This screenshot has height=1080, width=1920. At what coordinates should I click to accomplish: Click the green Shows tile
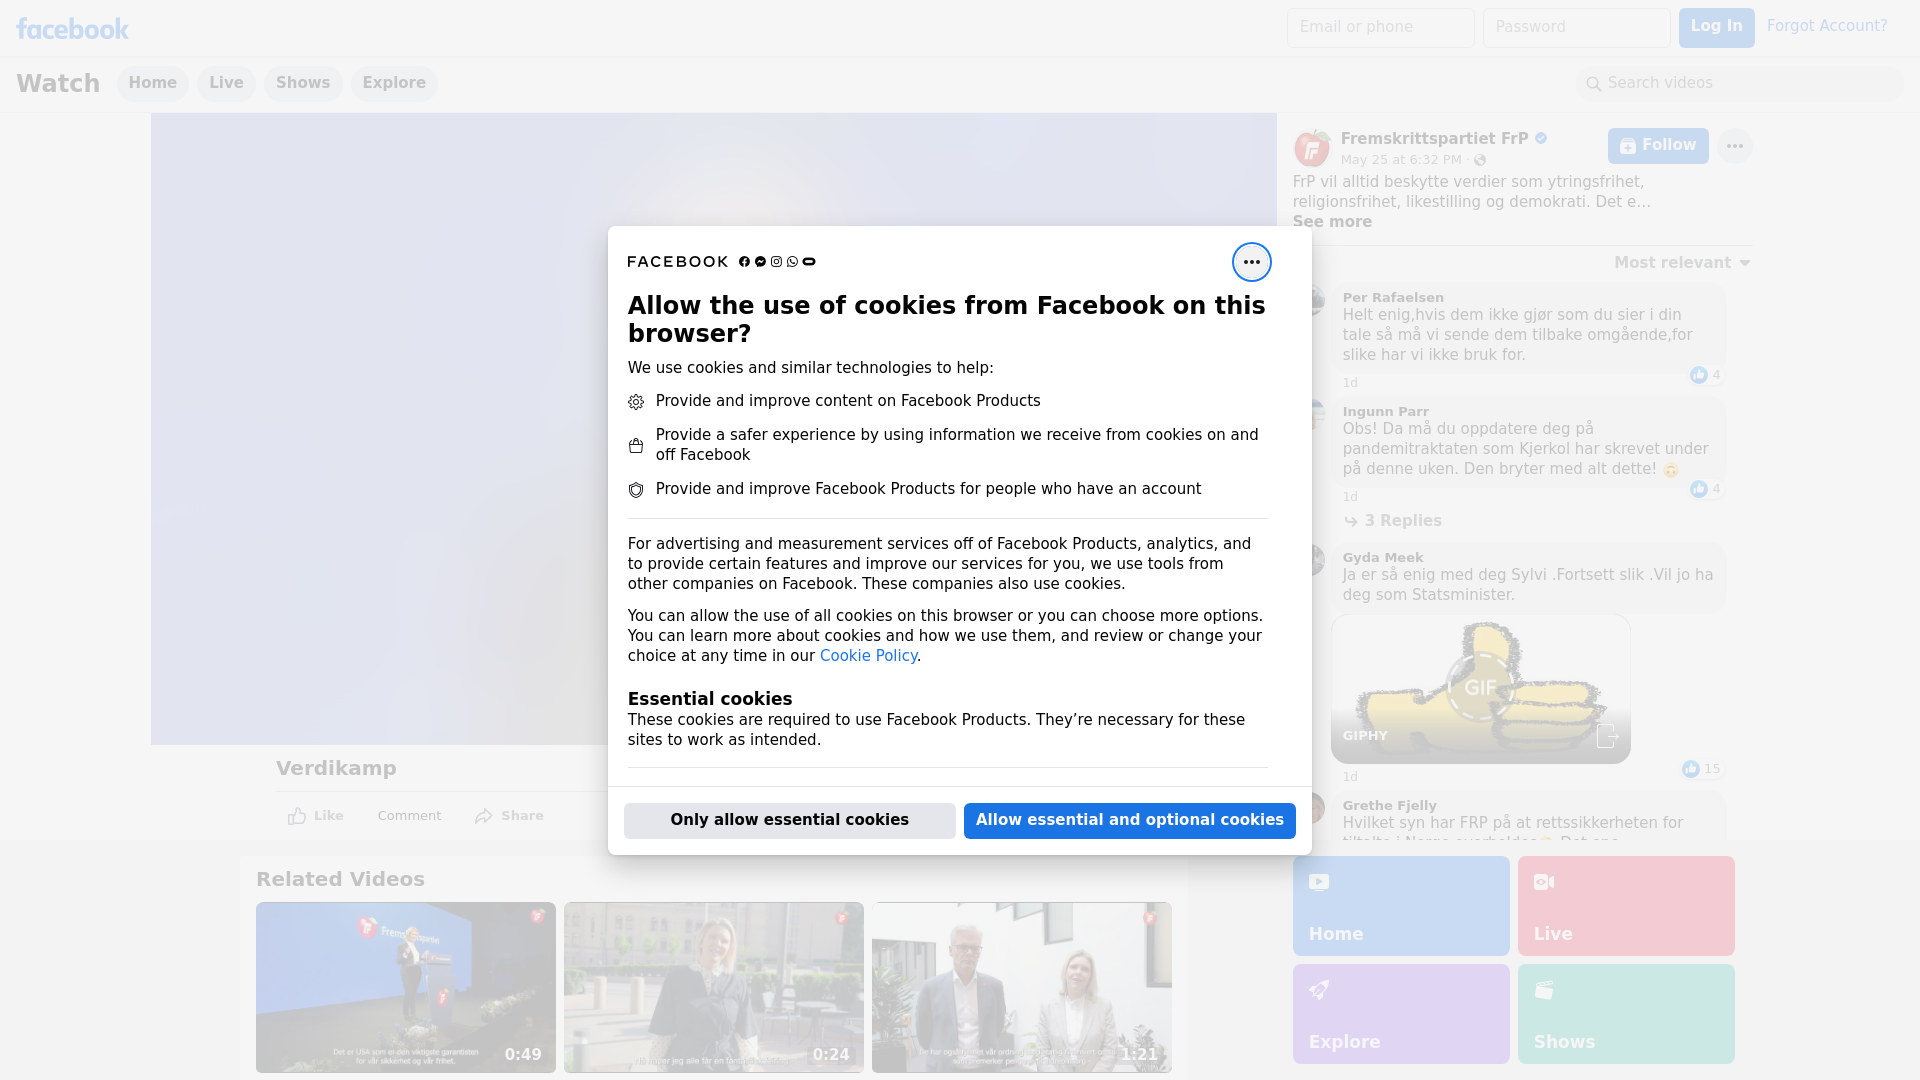[x=1626, y=1014]
